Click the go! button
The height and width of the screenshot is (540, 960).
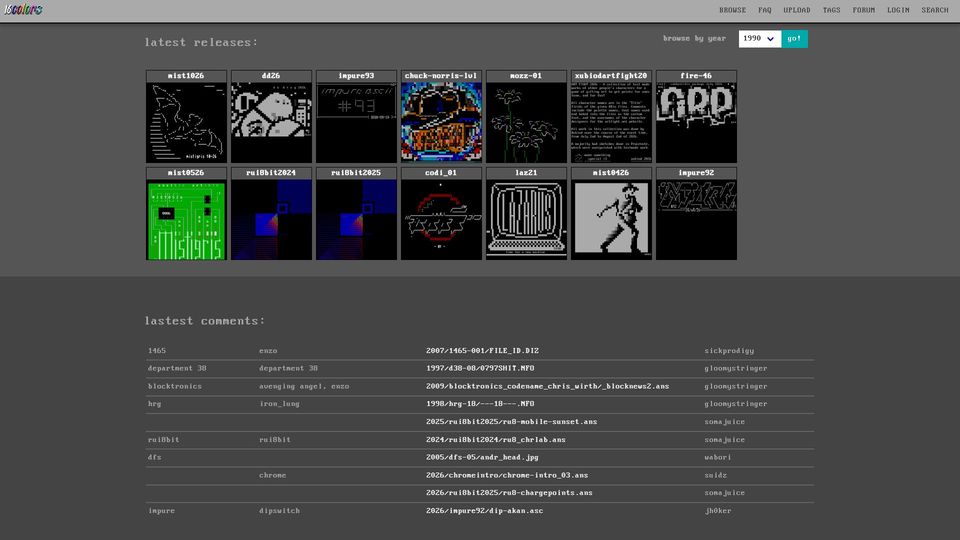coord(794,39)
